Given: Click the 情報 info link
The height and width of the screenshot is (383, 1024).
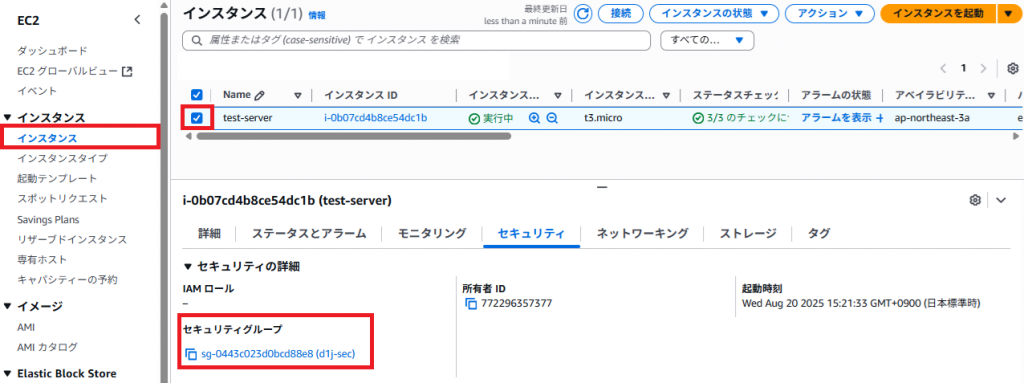Looking at the screenshot, I should (317, 15).
